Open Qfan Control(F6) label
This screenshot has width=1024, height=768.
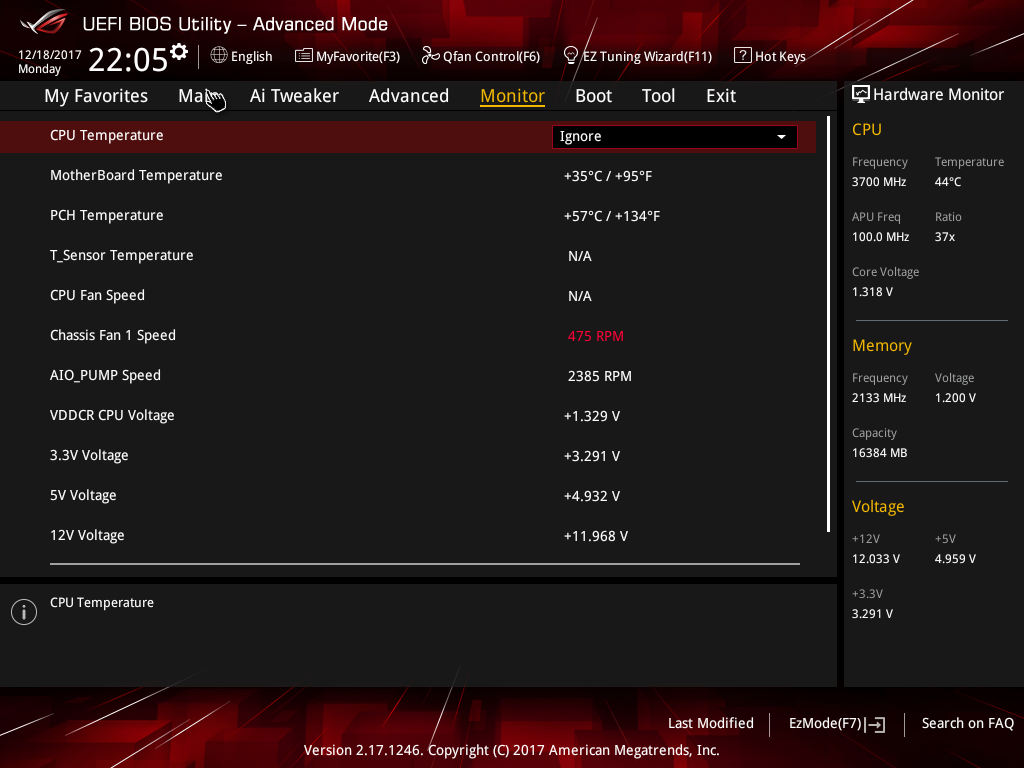point(491,57)
